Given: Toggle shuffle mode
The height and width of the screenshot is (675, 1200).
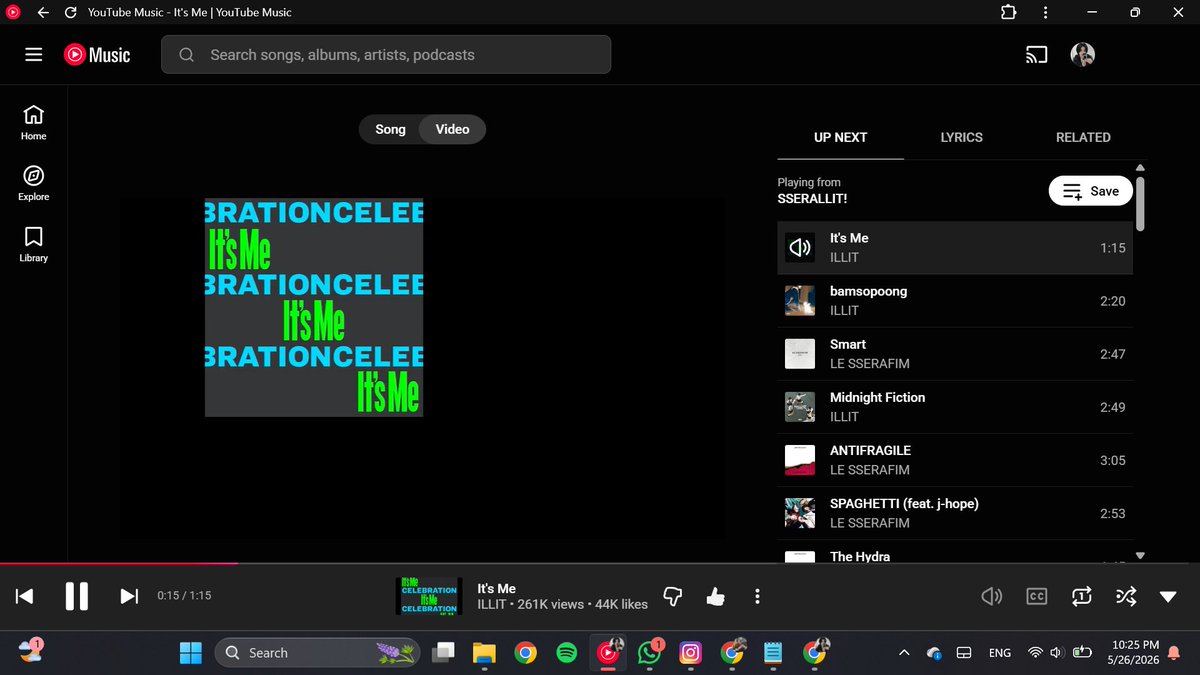Looking at the screenshot, I should click(x=1126, y=596).
